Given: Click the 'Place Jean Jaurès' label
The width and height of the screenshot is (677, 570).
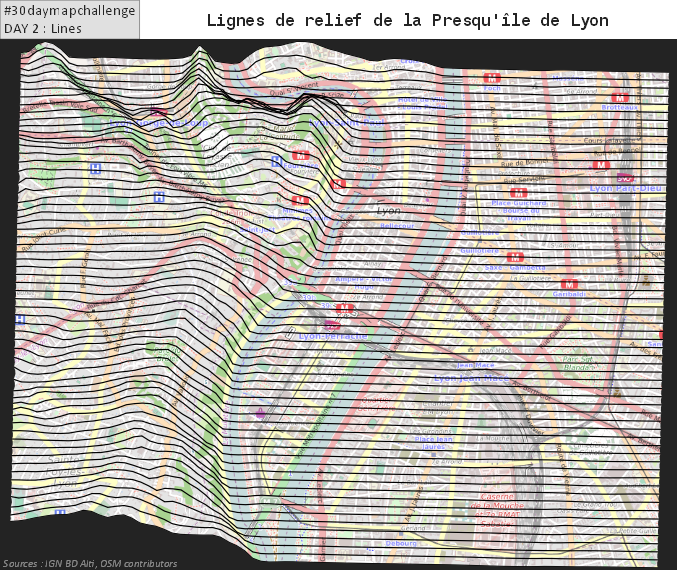Looking at the screenshot, I should [x=433, y=443].
